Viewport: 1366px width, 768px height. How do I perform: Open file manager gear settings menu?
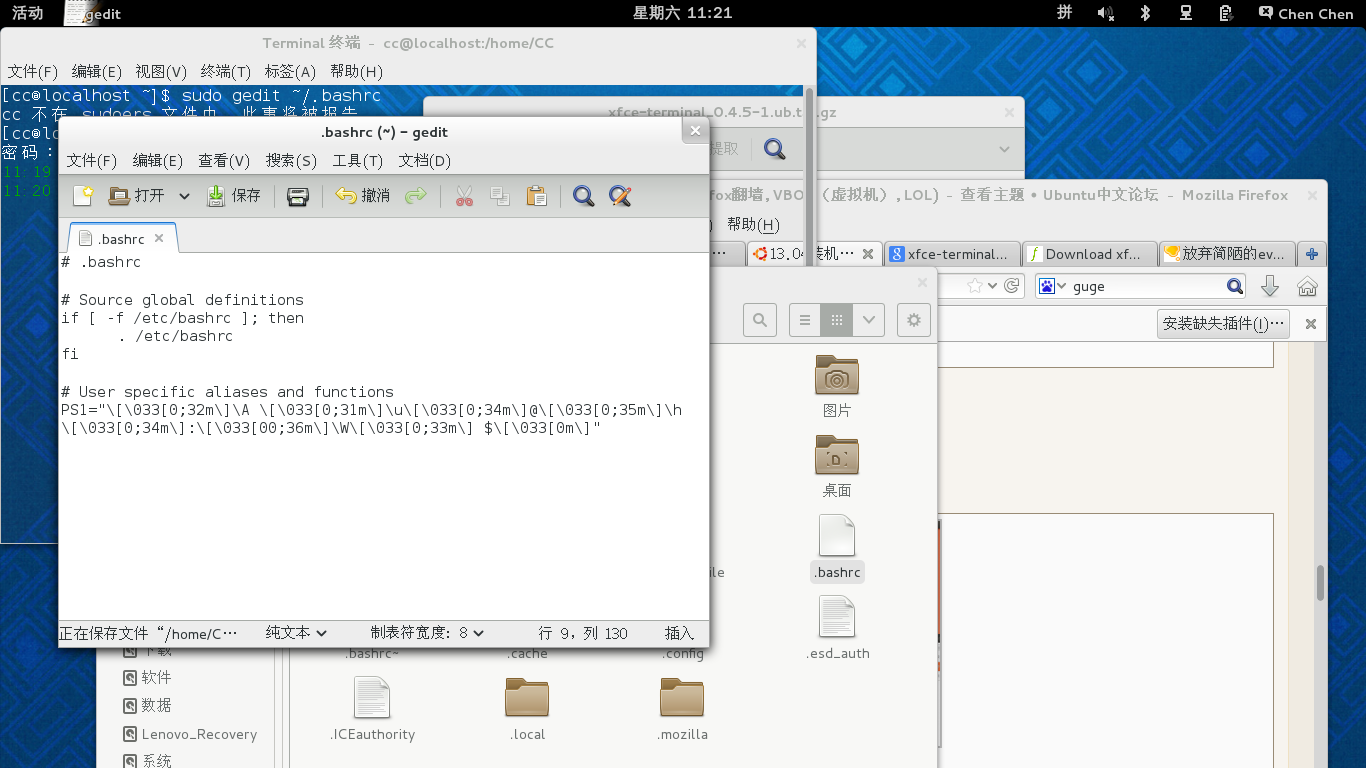[913, 320]
